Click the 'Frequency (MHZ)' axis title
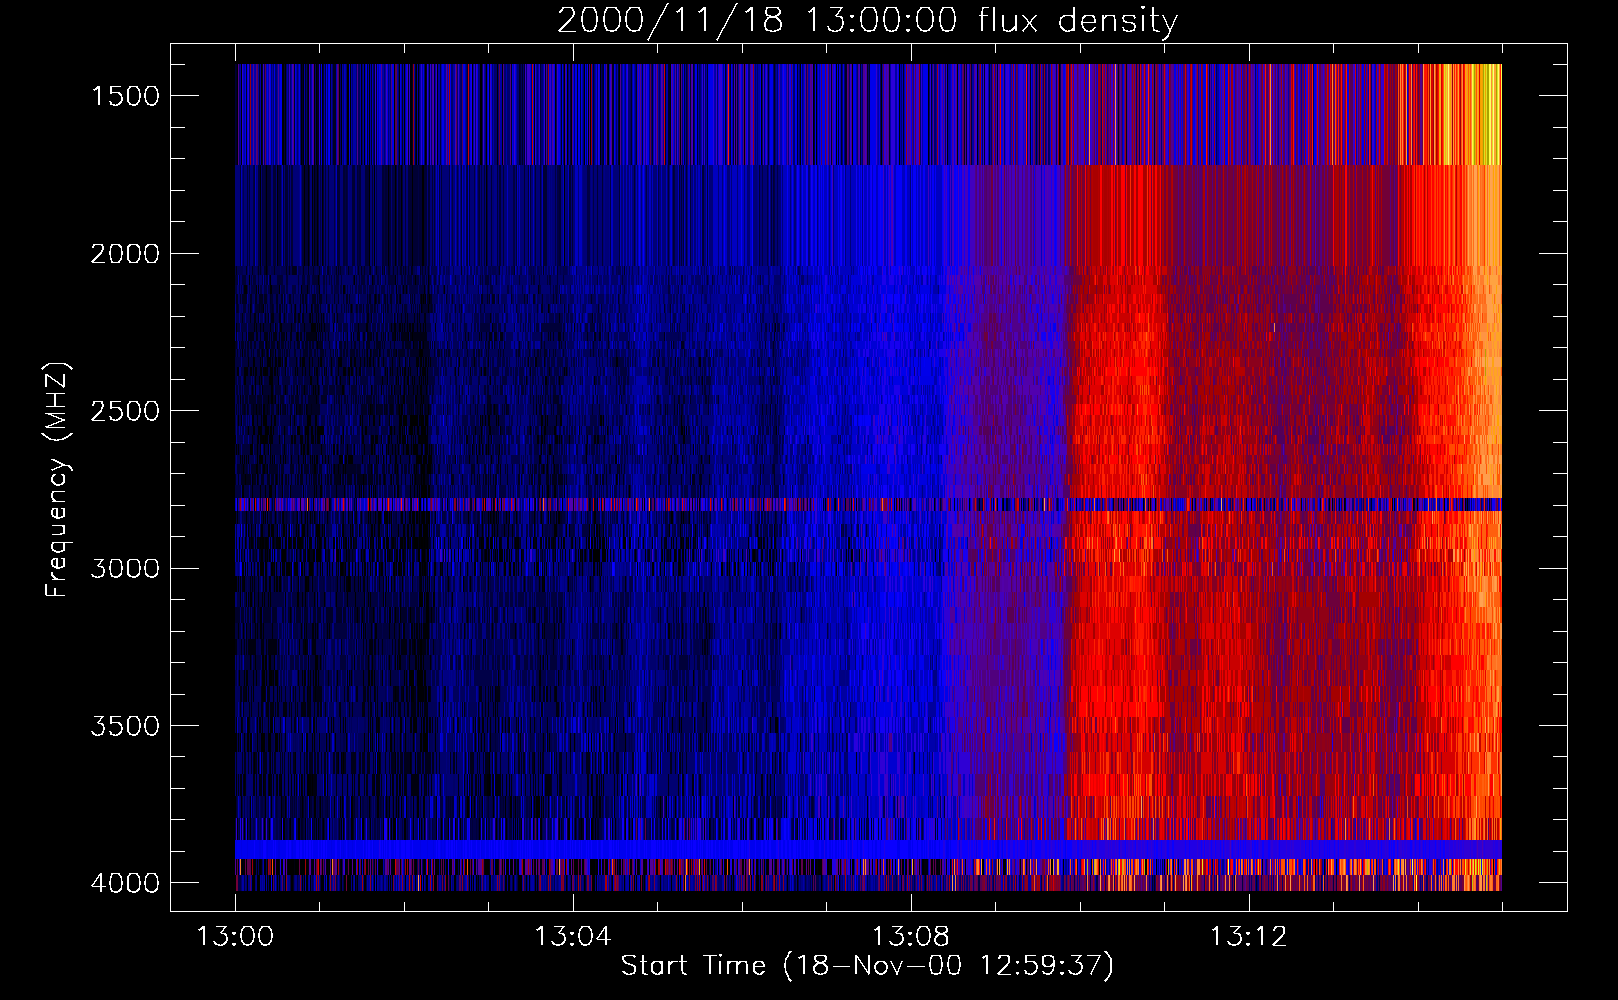The width and height of the screenshot is (1618, 1000). coord(57,479)
